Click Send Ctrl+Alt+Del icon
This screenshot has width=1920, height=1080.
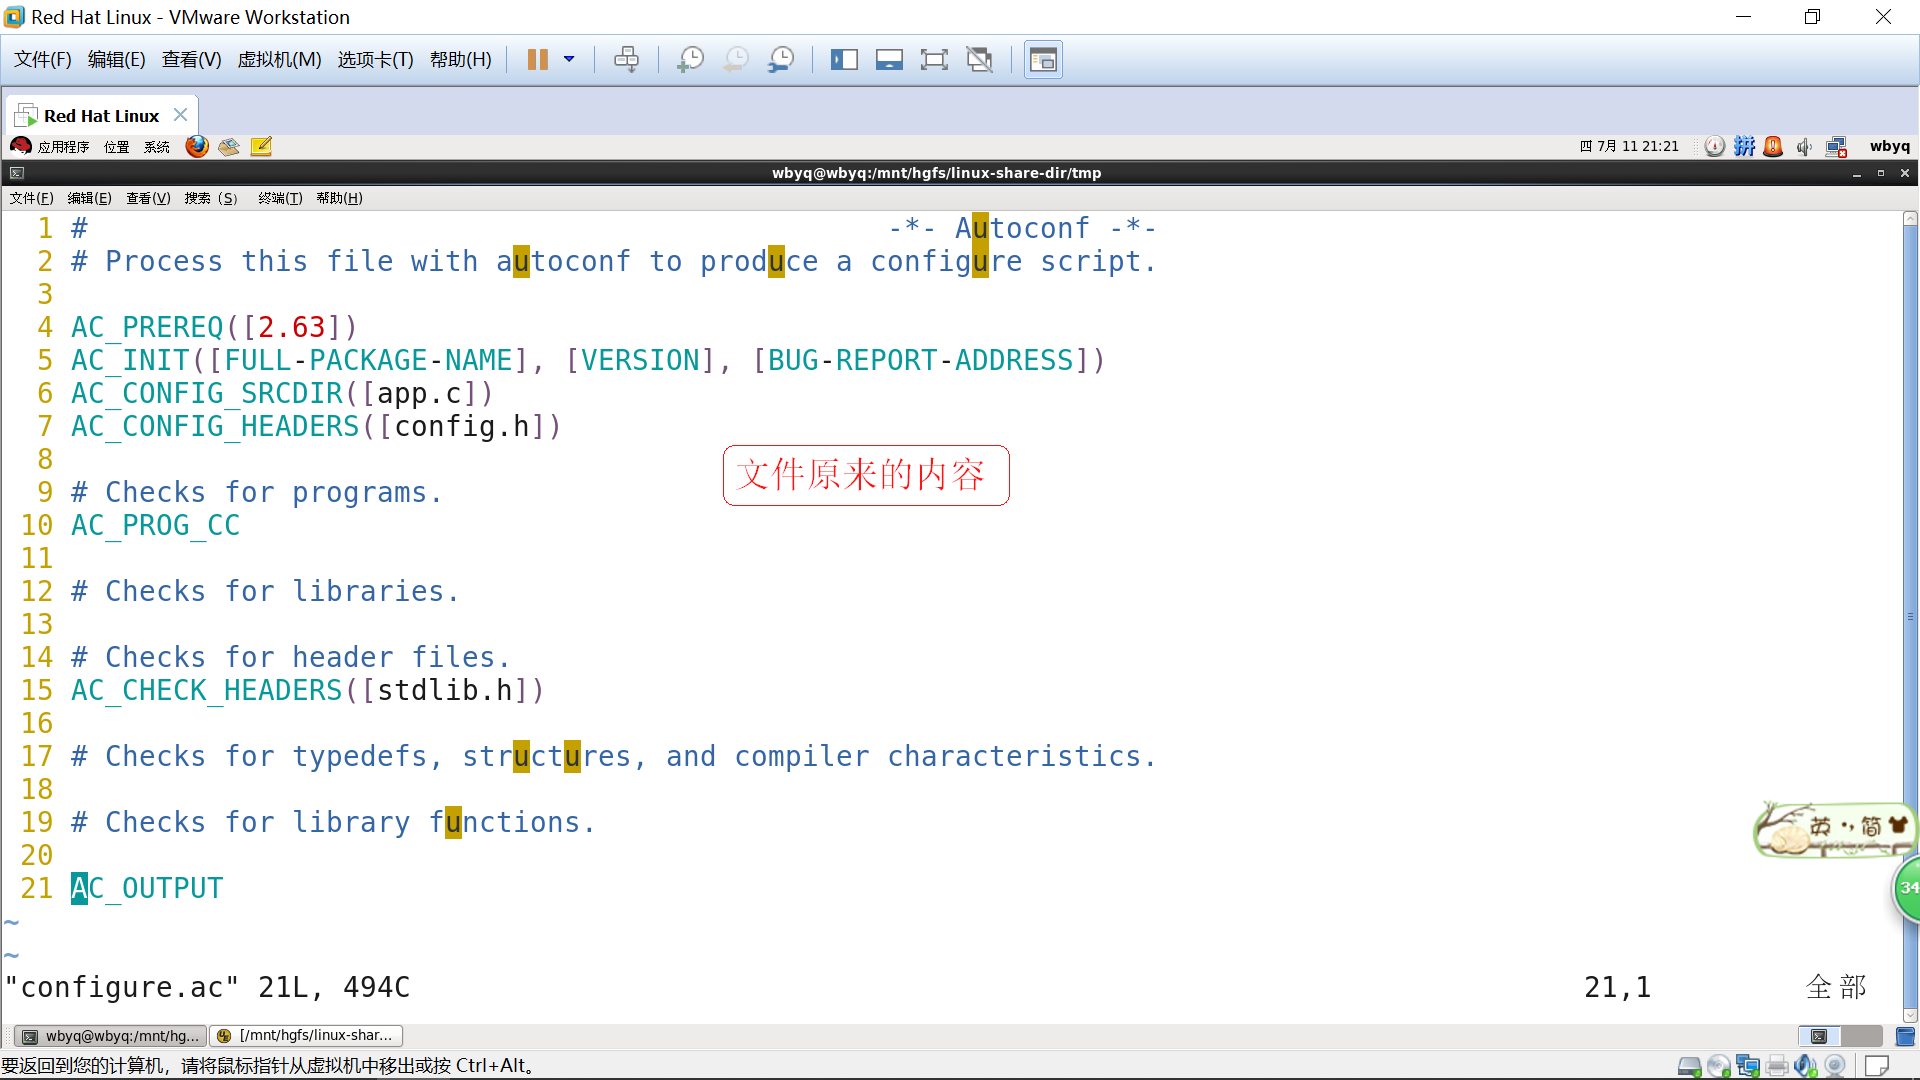626,60
